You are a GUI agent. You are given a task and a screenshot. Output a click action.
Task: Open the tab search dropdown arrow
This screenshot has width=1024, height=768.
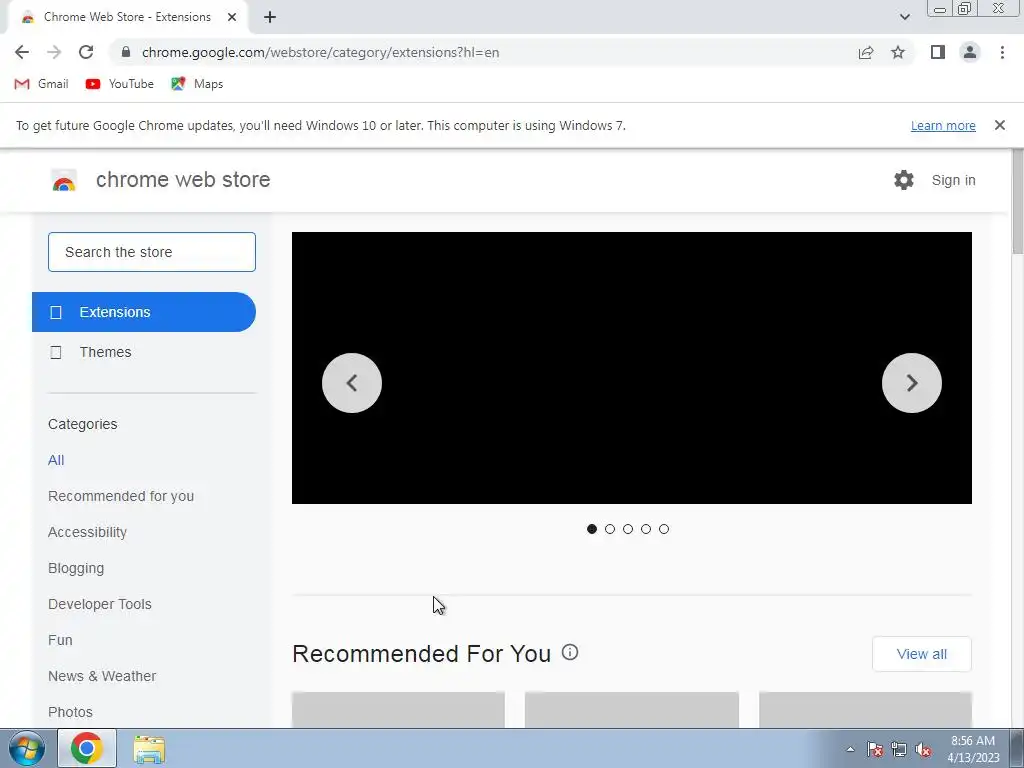tap(904, 18)
